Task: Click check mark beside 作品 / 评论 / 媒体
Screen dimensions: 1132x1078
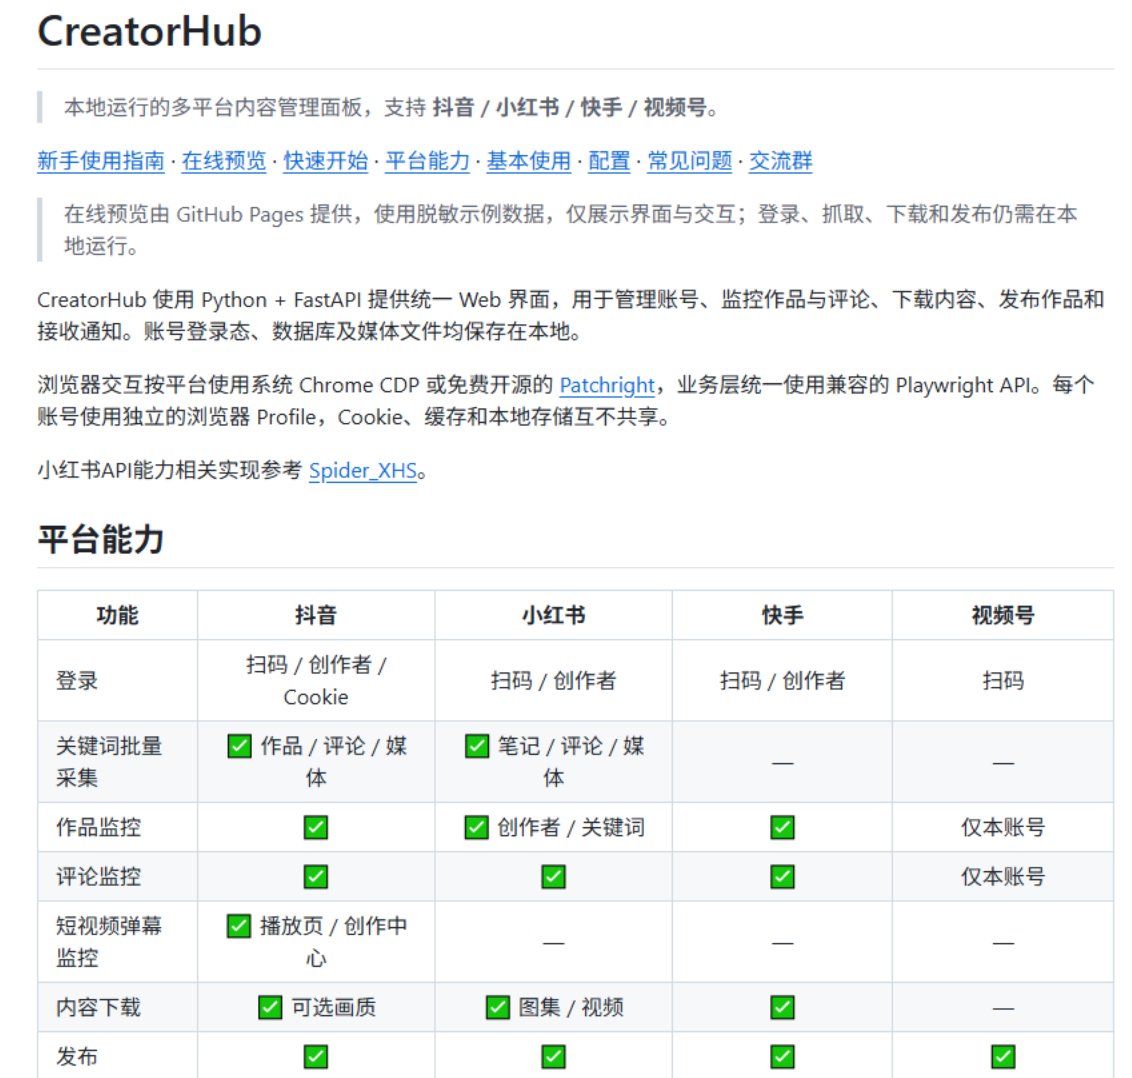Action: (239, 746)
